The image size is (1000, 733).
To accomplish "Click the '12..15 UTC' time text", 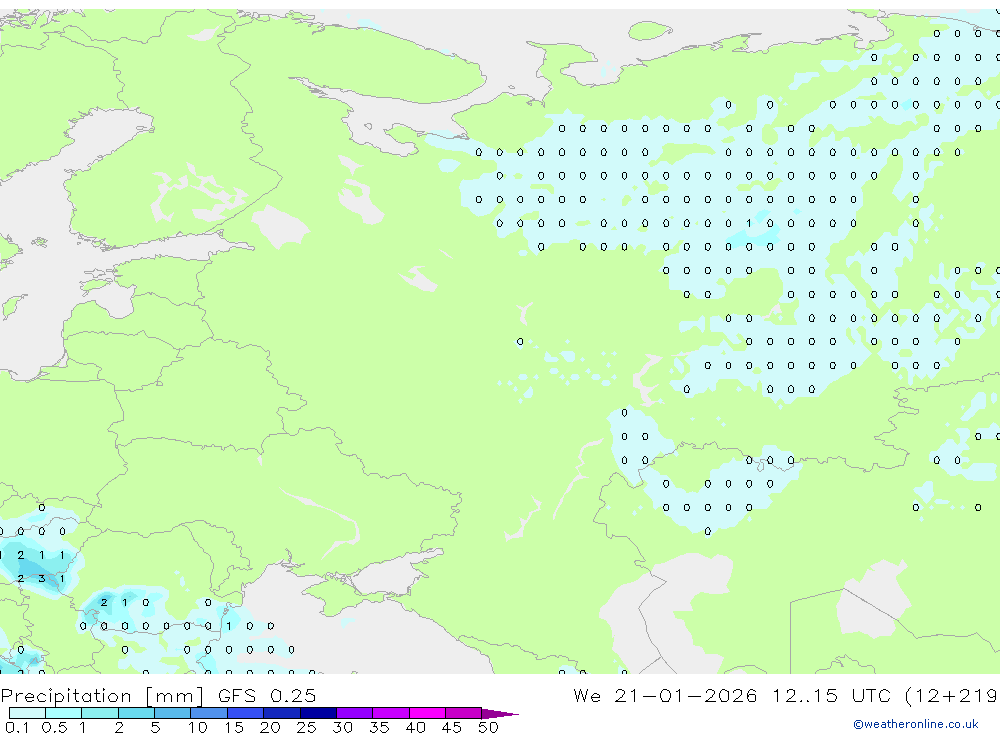I will [x=831, y=695].
